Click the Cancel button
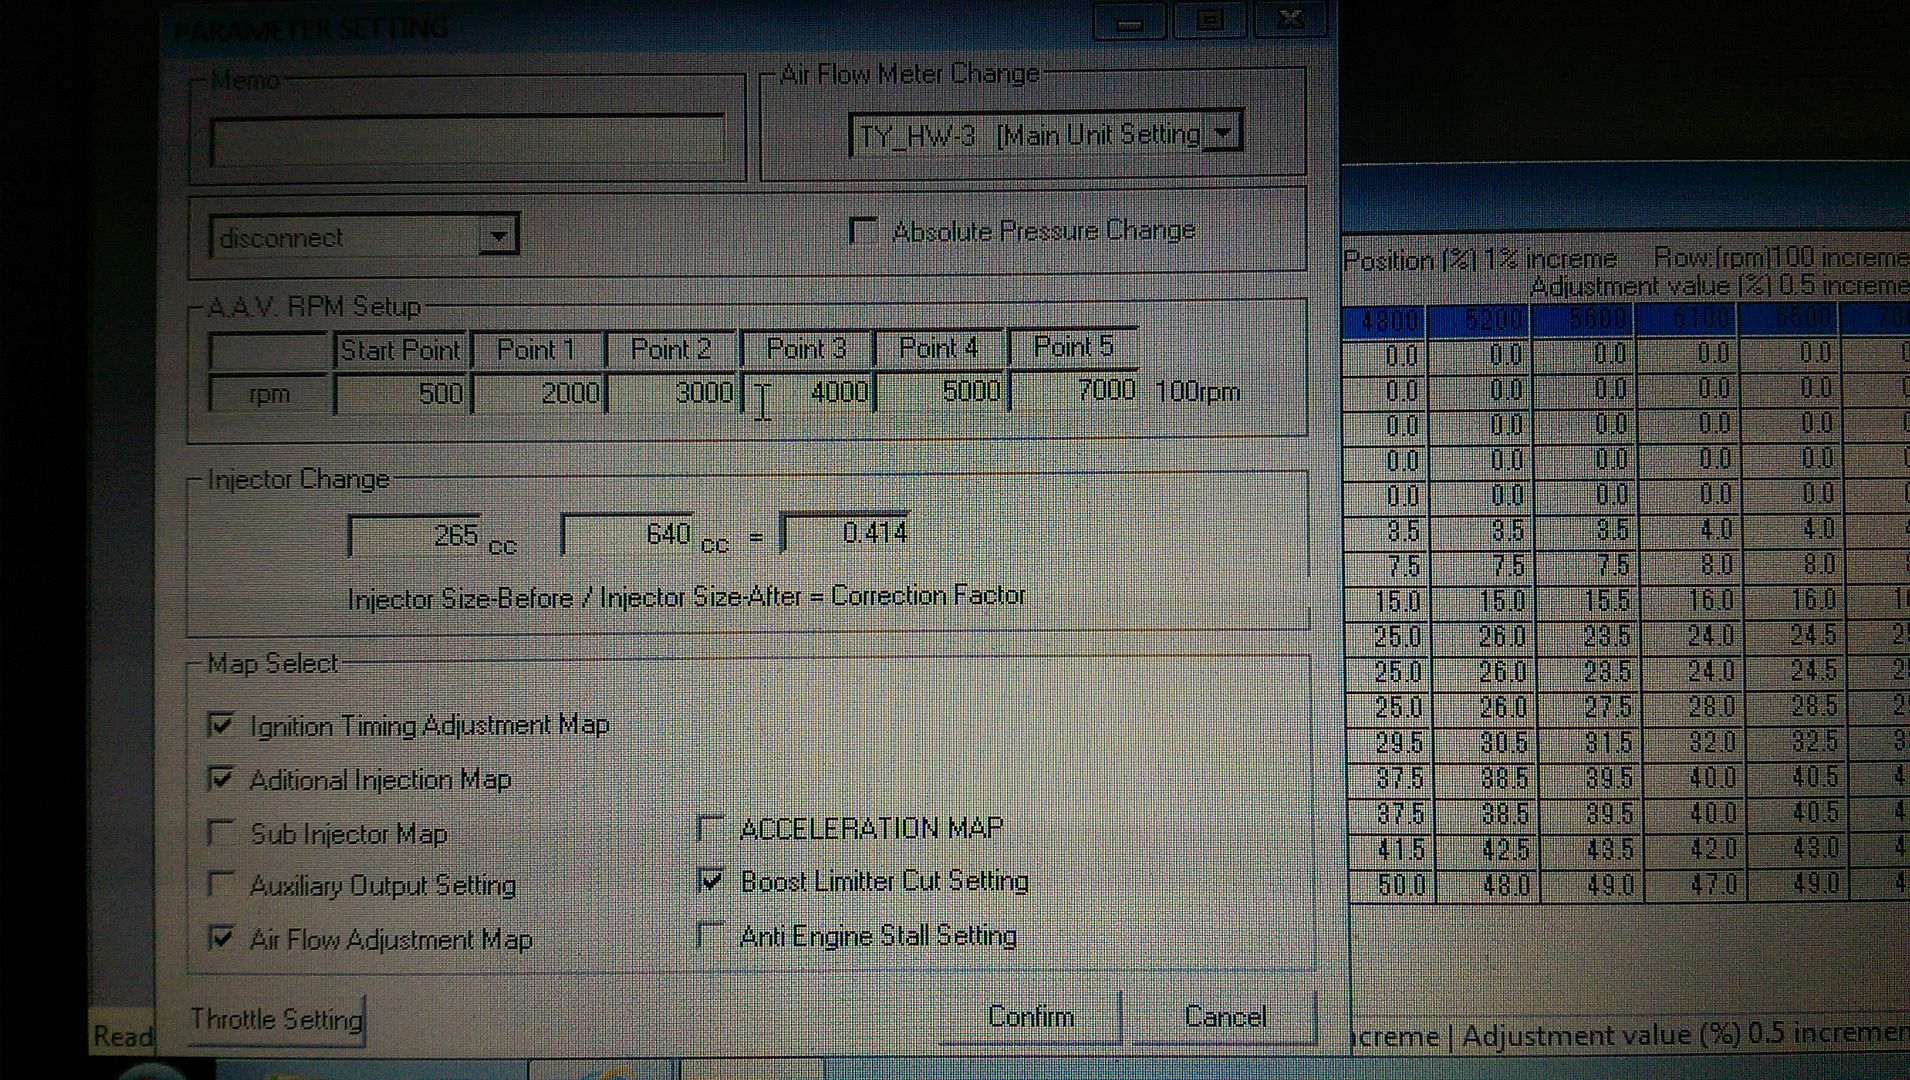The height and width of the screenshot is (1080, 1910). point(1224,1017)
